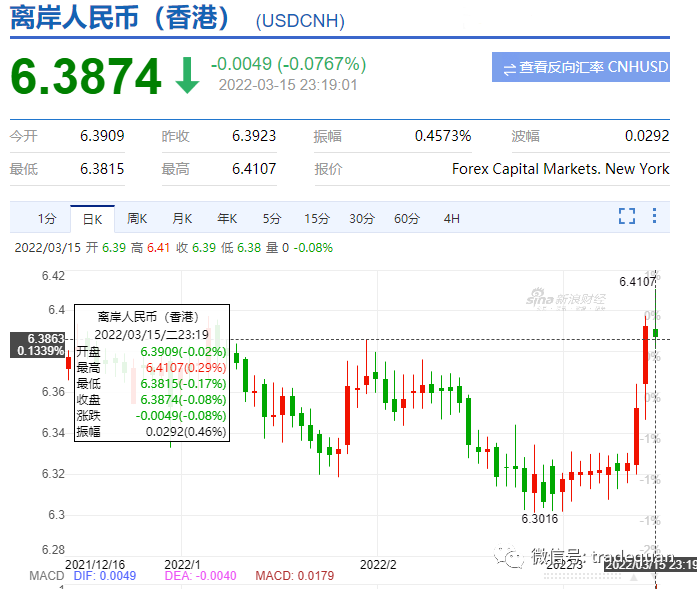Screen dimensions: 697x589
Task: Show the 5分 interval chart
Action: [272, 218]
